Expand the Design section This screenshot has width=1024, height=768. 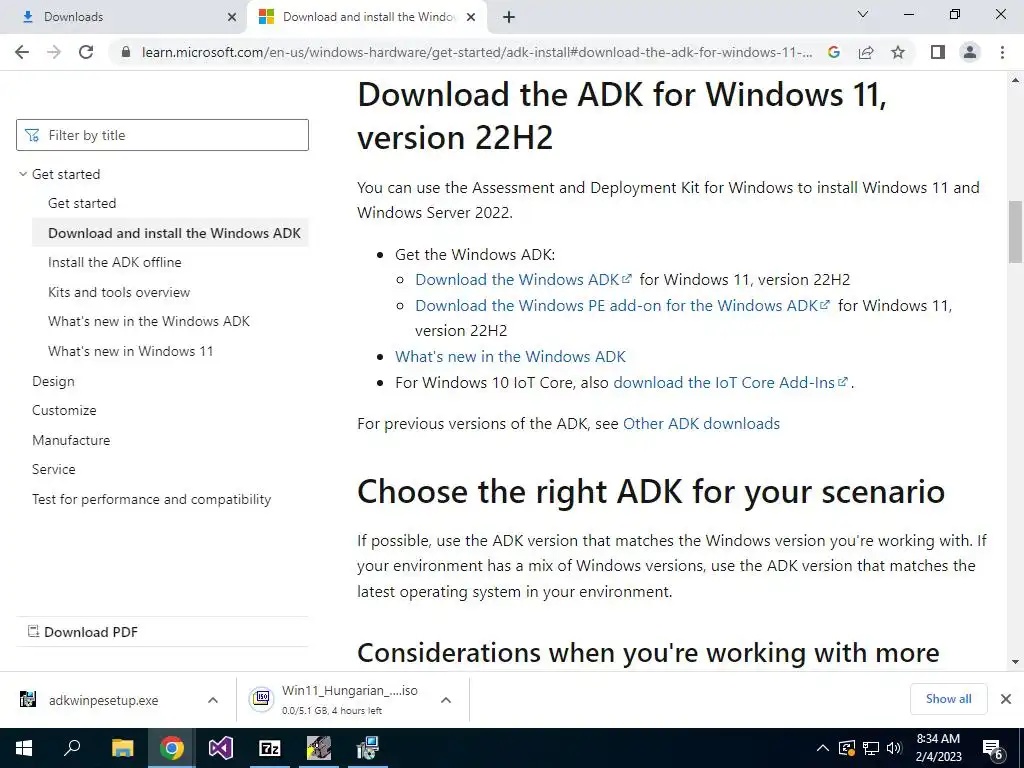click(x=53, y=381)
